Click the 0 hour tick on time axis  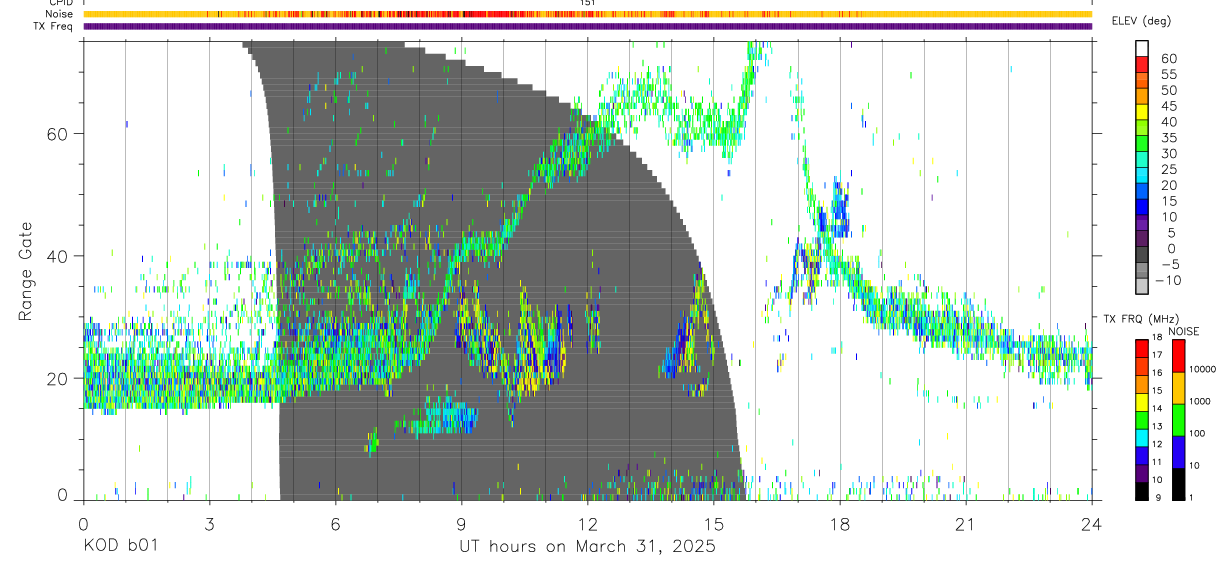click(x=83, y=523)
